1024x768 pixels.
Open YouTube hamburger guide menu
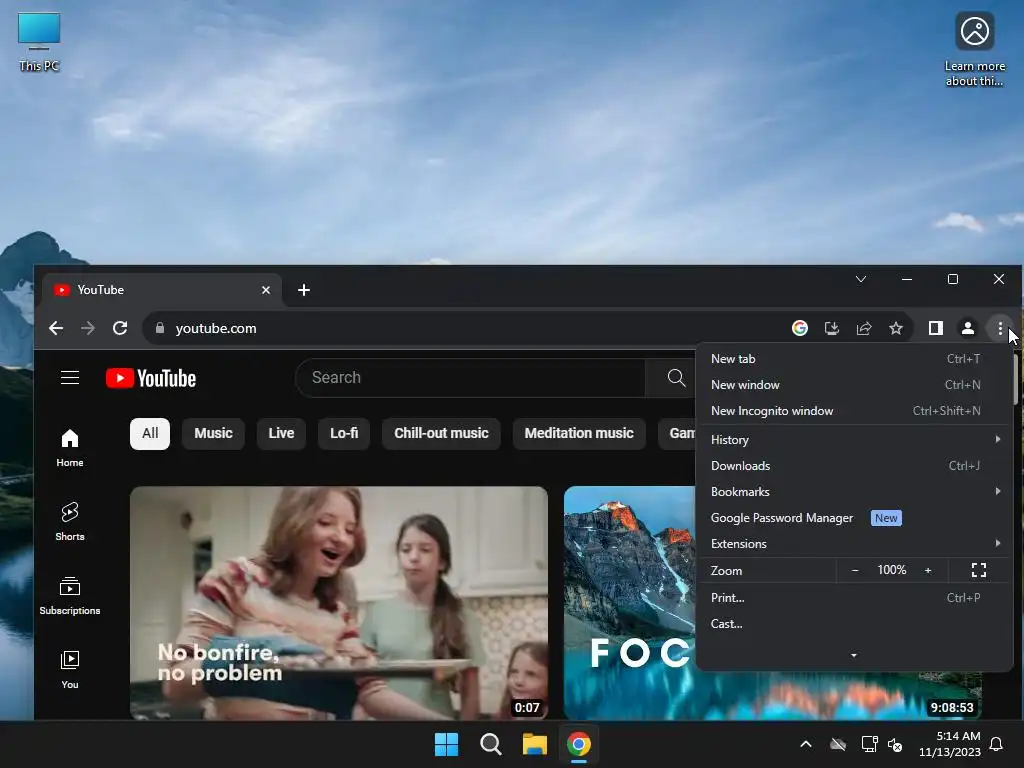pyautogui.click(x=70, y=377)
